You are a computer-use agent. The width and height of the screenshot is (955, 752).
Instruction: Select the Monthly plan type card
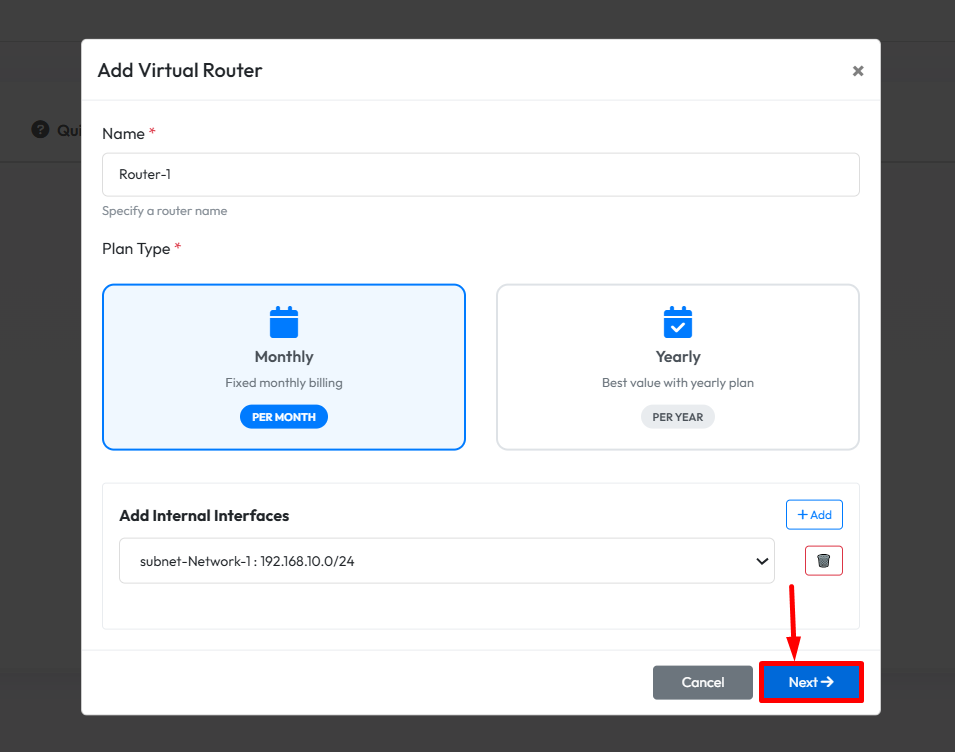click(x=284, y=367)
